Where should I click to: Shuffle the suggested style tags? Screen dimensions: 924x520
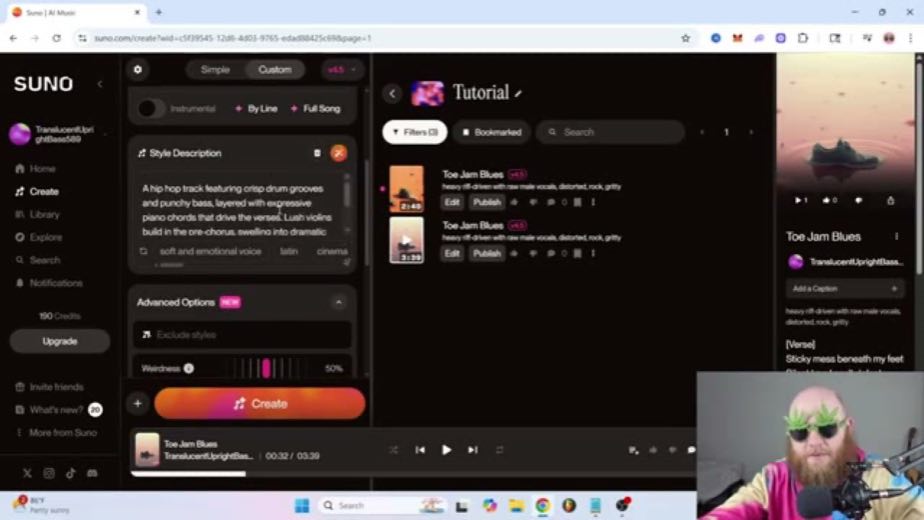[x=143, y=251]
